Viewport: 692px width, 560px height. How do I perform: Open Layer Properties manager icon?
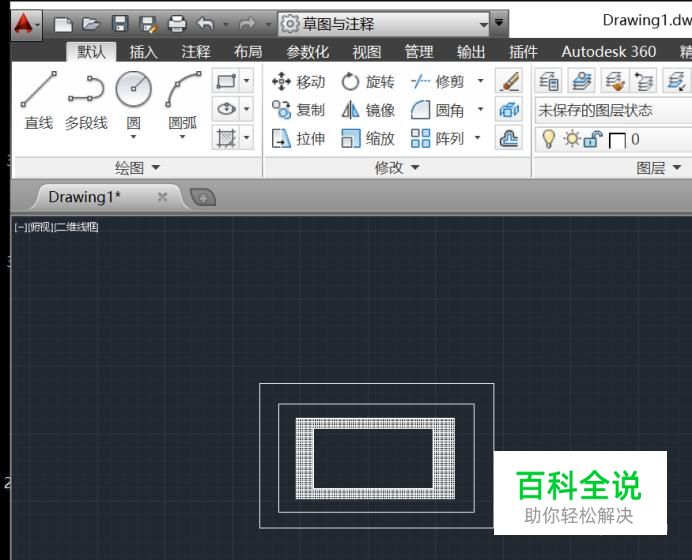[549, 81]
